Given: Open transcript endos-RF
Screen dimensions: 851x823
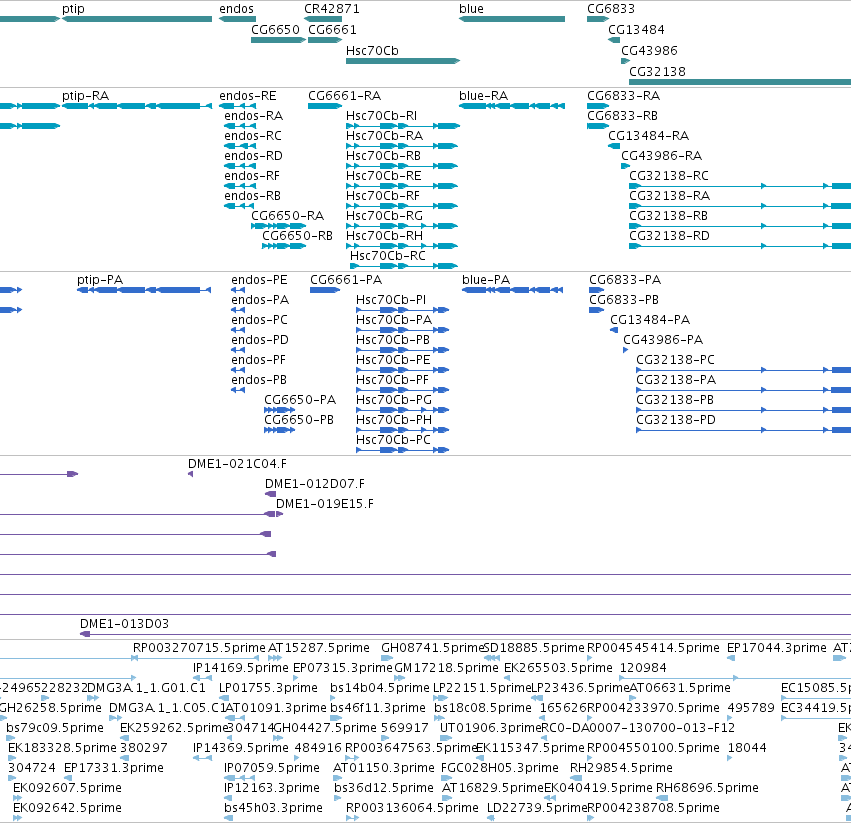Looking at the screenshot, I should click(x=252, y=176).
